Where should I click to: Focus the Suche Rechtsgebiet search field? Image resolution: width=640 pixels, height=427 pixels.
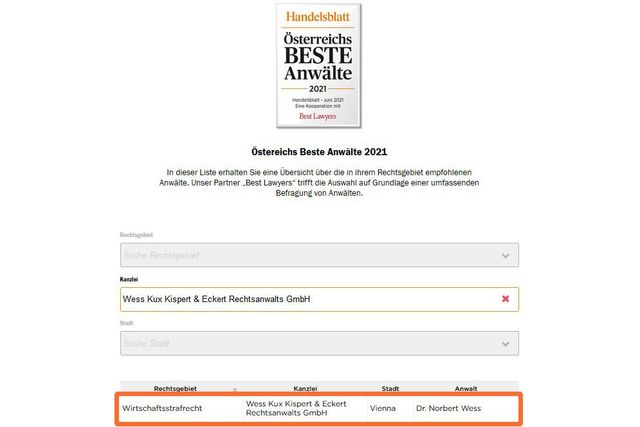pyautogui.click(x=319, y=255)
